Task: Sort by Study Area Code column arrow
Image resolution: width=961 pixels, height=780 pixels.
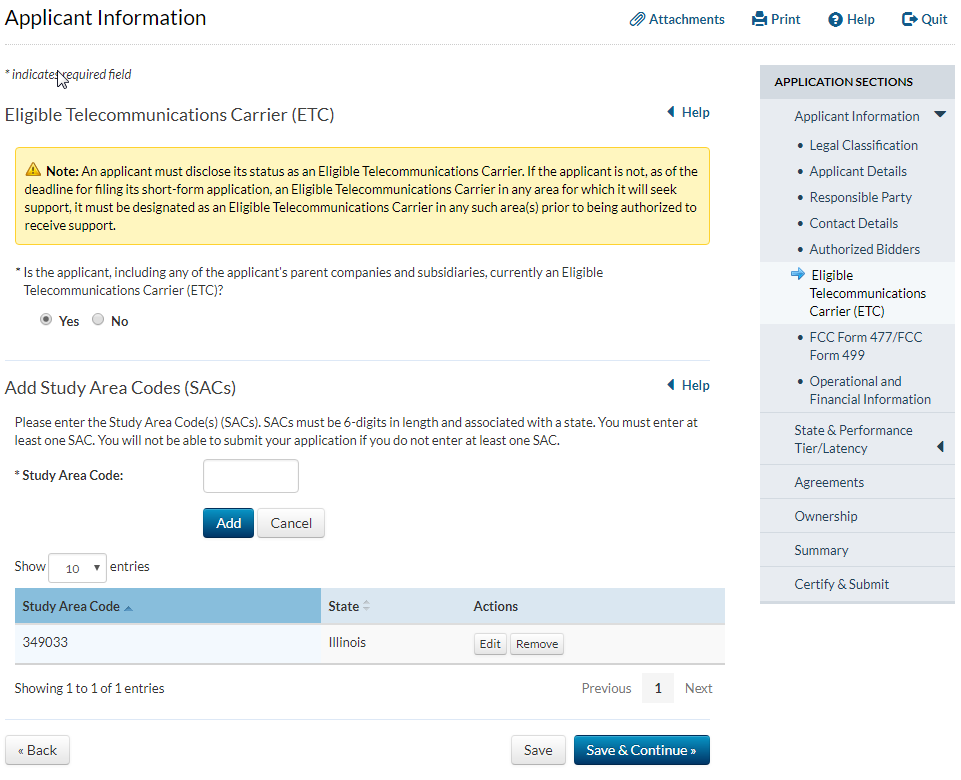Action: tap(128, 607)
